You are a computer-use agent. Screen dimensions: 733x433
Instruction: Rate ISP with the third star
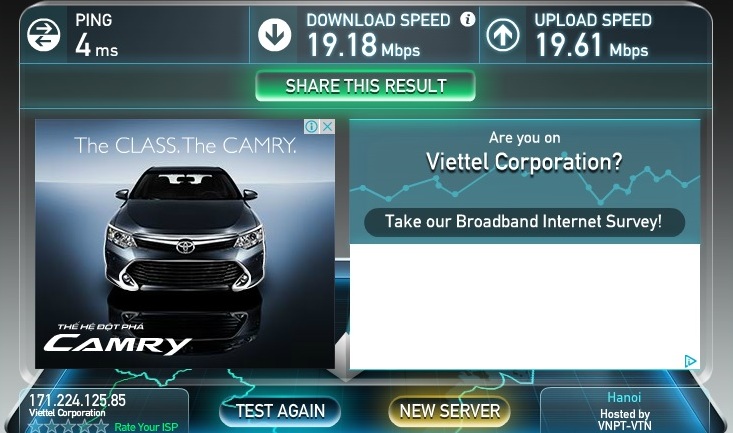[x=68, y=426]
